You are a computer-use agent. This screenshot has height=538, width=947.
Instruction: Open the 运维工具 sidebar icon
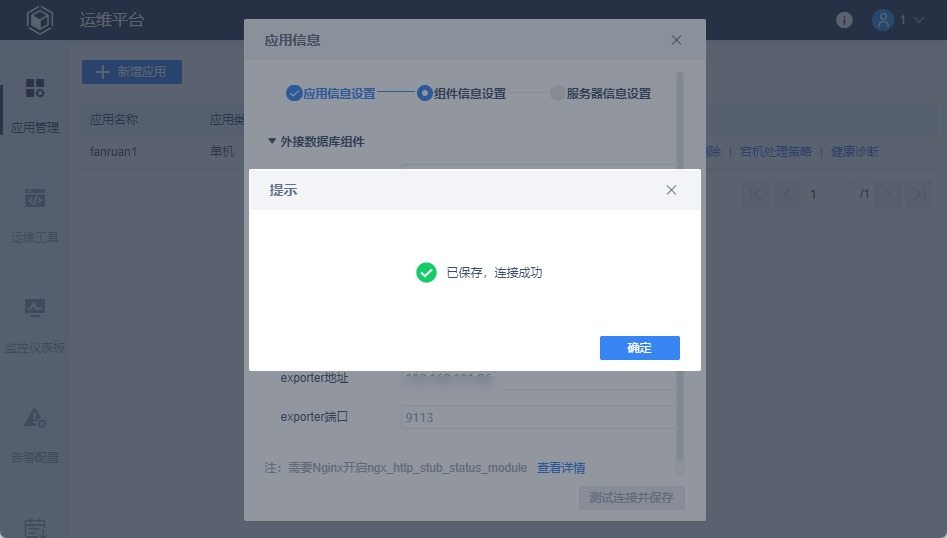35,198
